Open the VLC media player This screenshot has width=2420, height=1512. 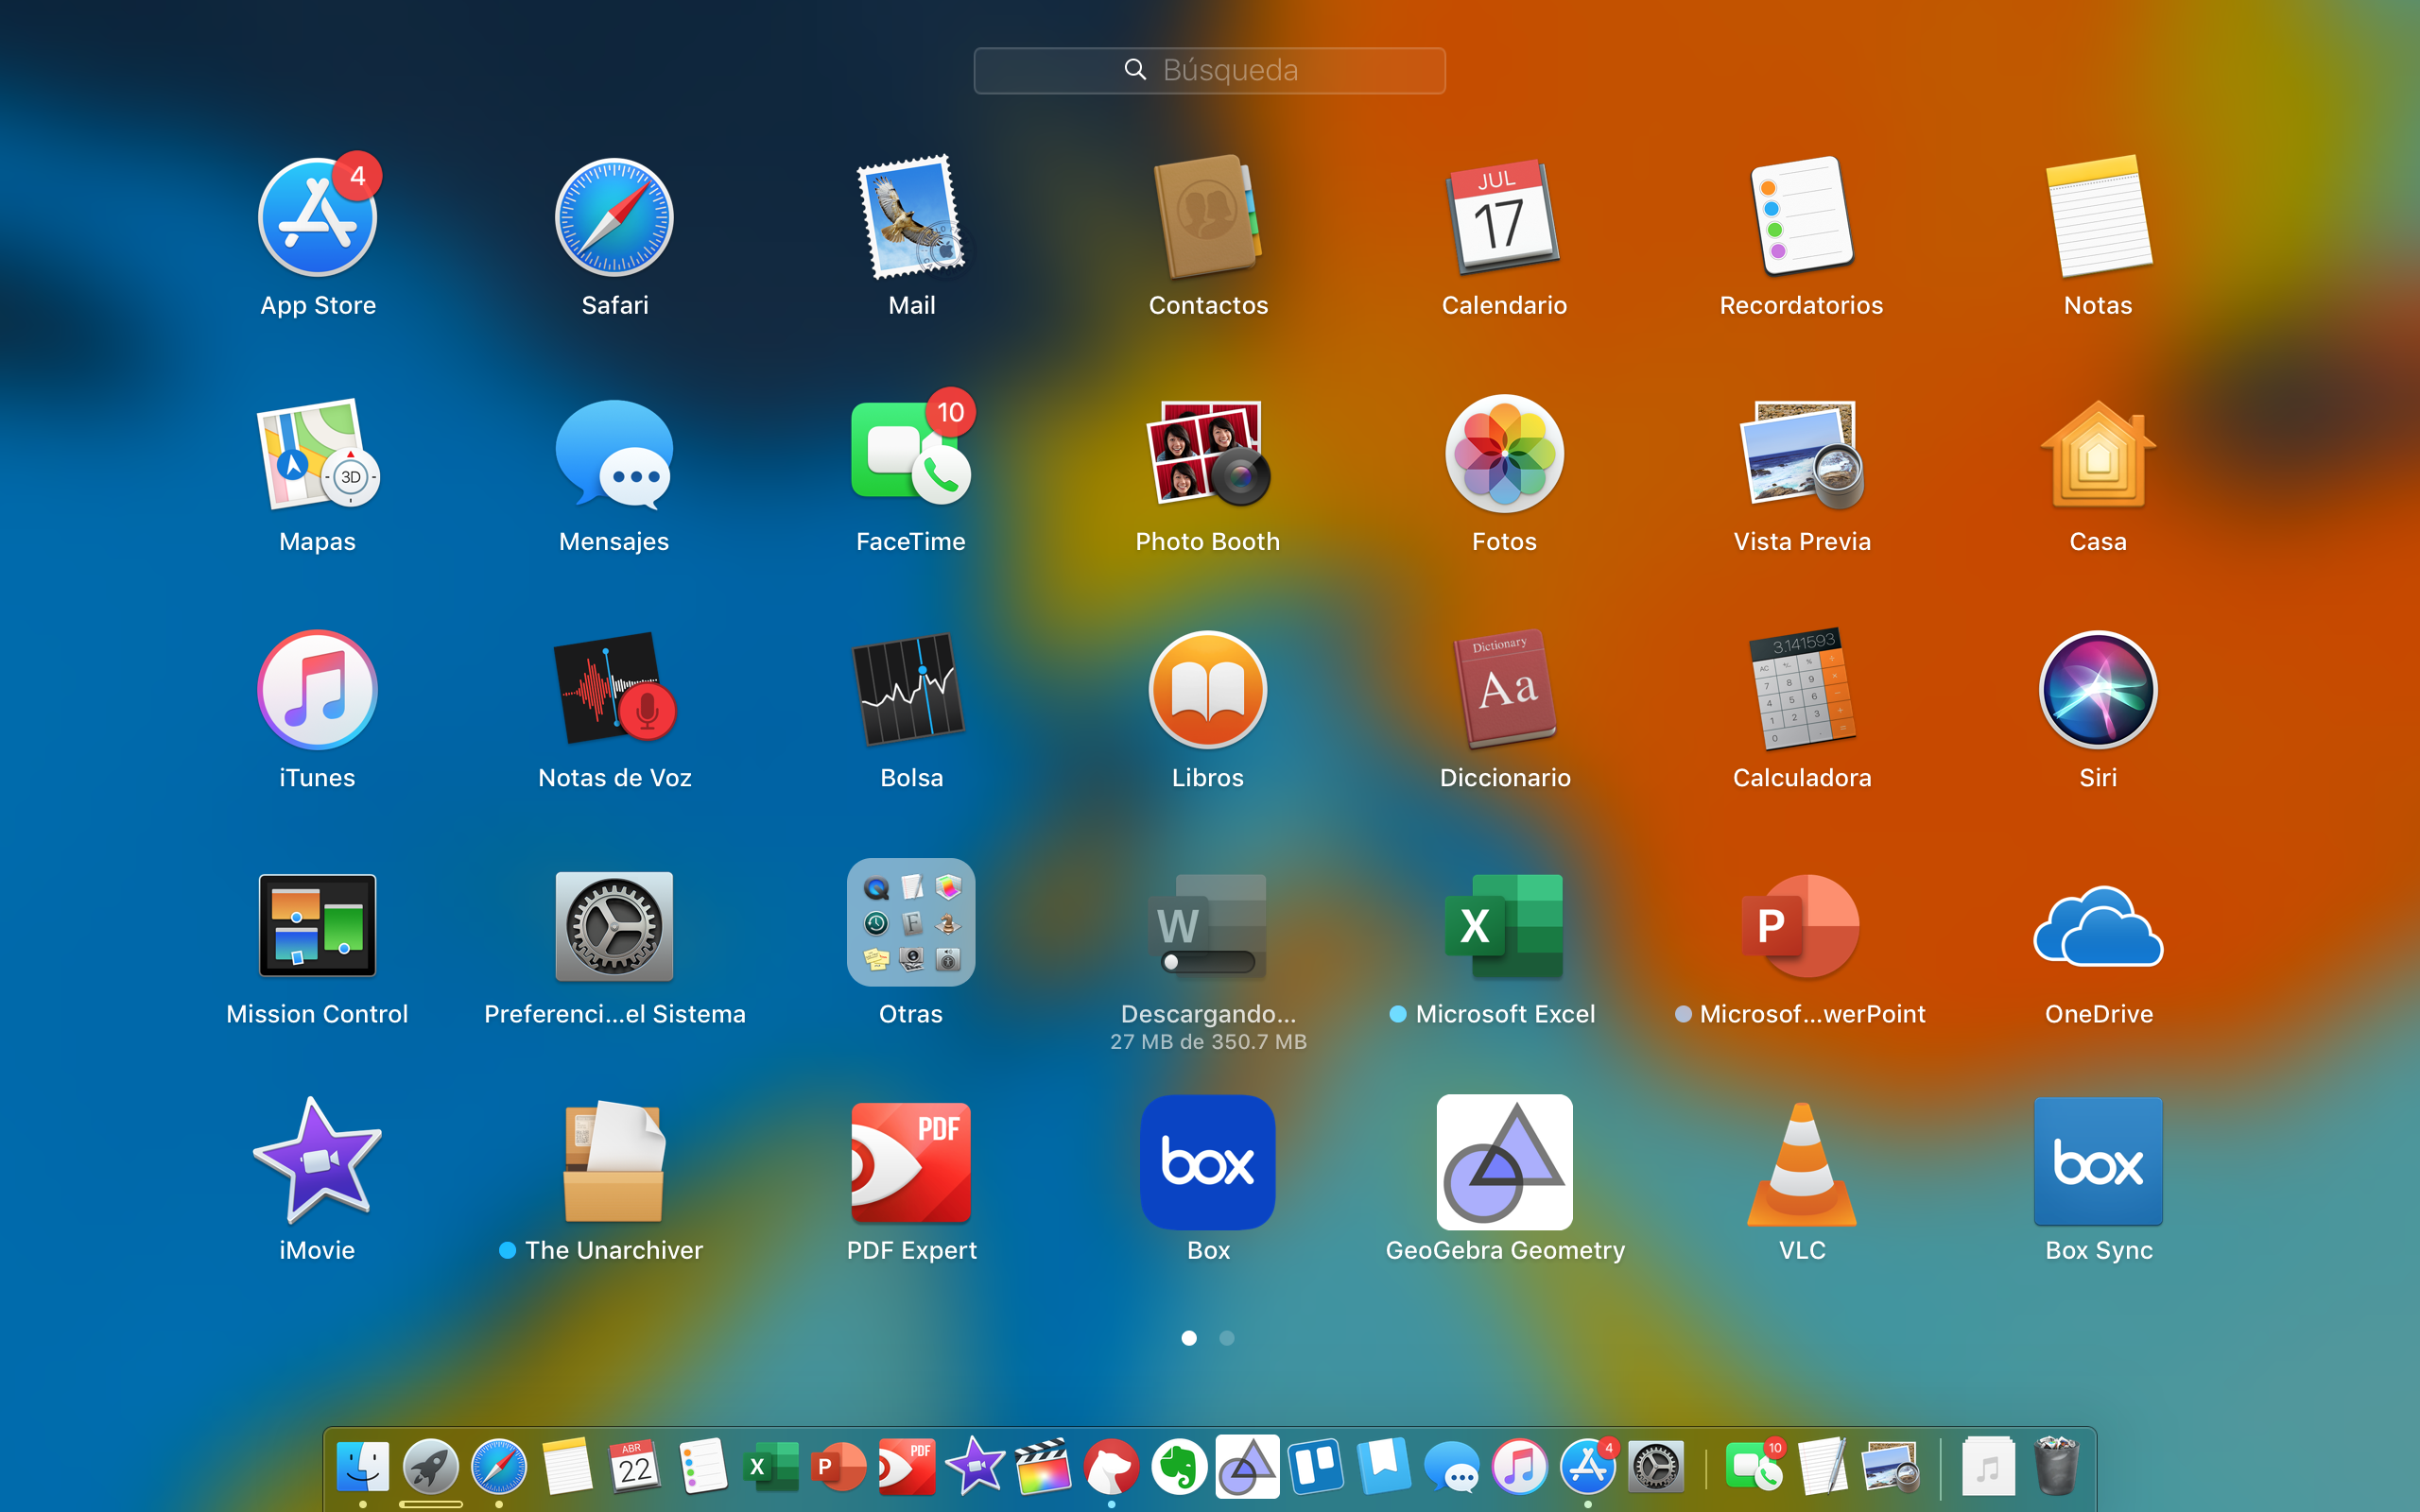point(1801,1162)
